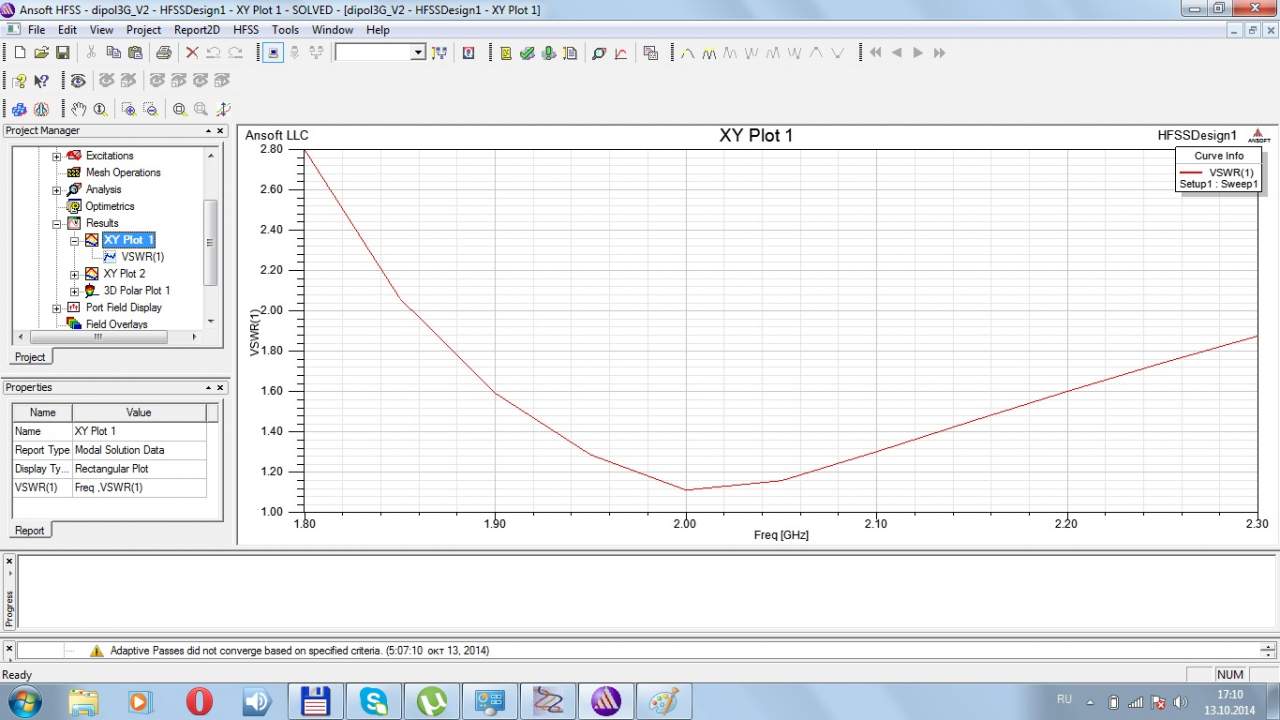1280x720 pixels.
Task: Open the empty toolbar combo box dropdown
Action: [418, 53]
